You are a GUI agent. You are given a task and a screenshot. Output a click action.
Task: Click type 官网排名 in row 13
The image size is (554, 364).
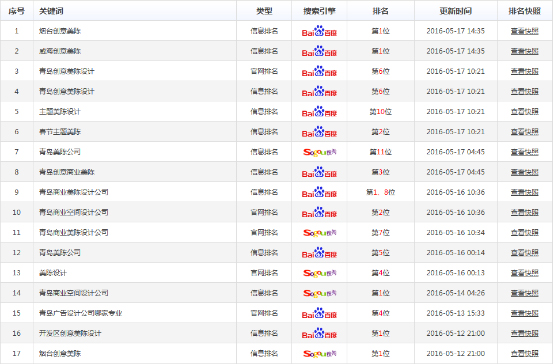264,273
